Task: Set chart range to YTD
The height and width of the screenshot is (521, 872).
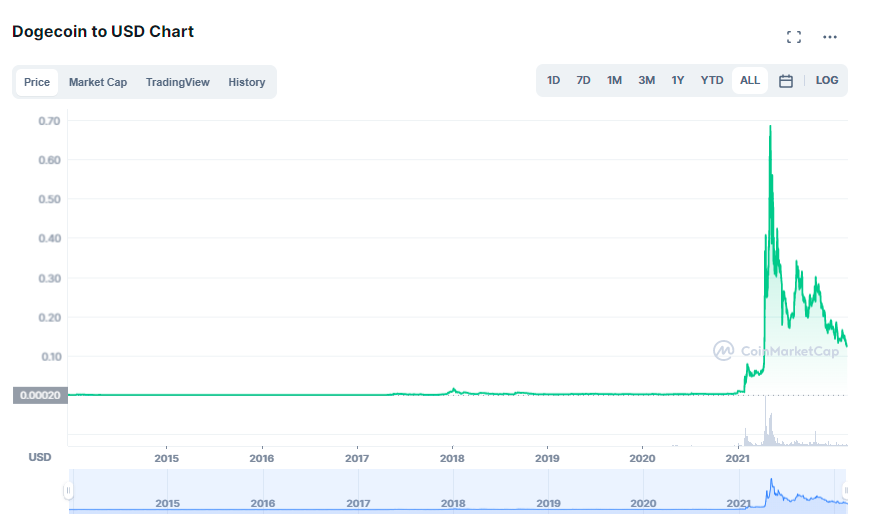Action: pos(712,81)
